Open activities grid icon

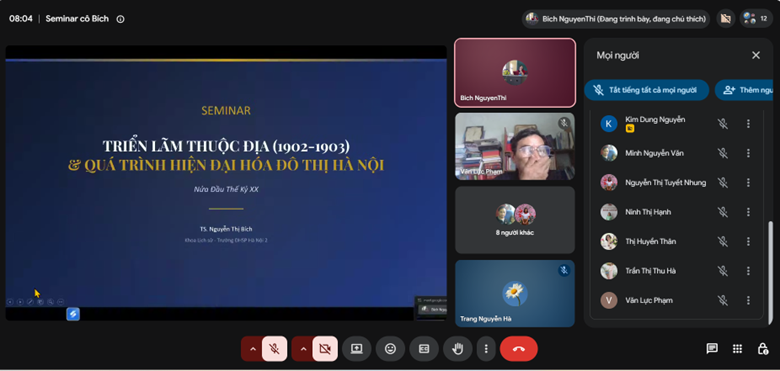[x=737, y=349]
